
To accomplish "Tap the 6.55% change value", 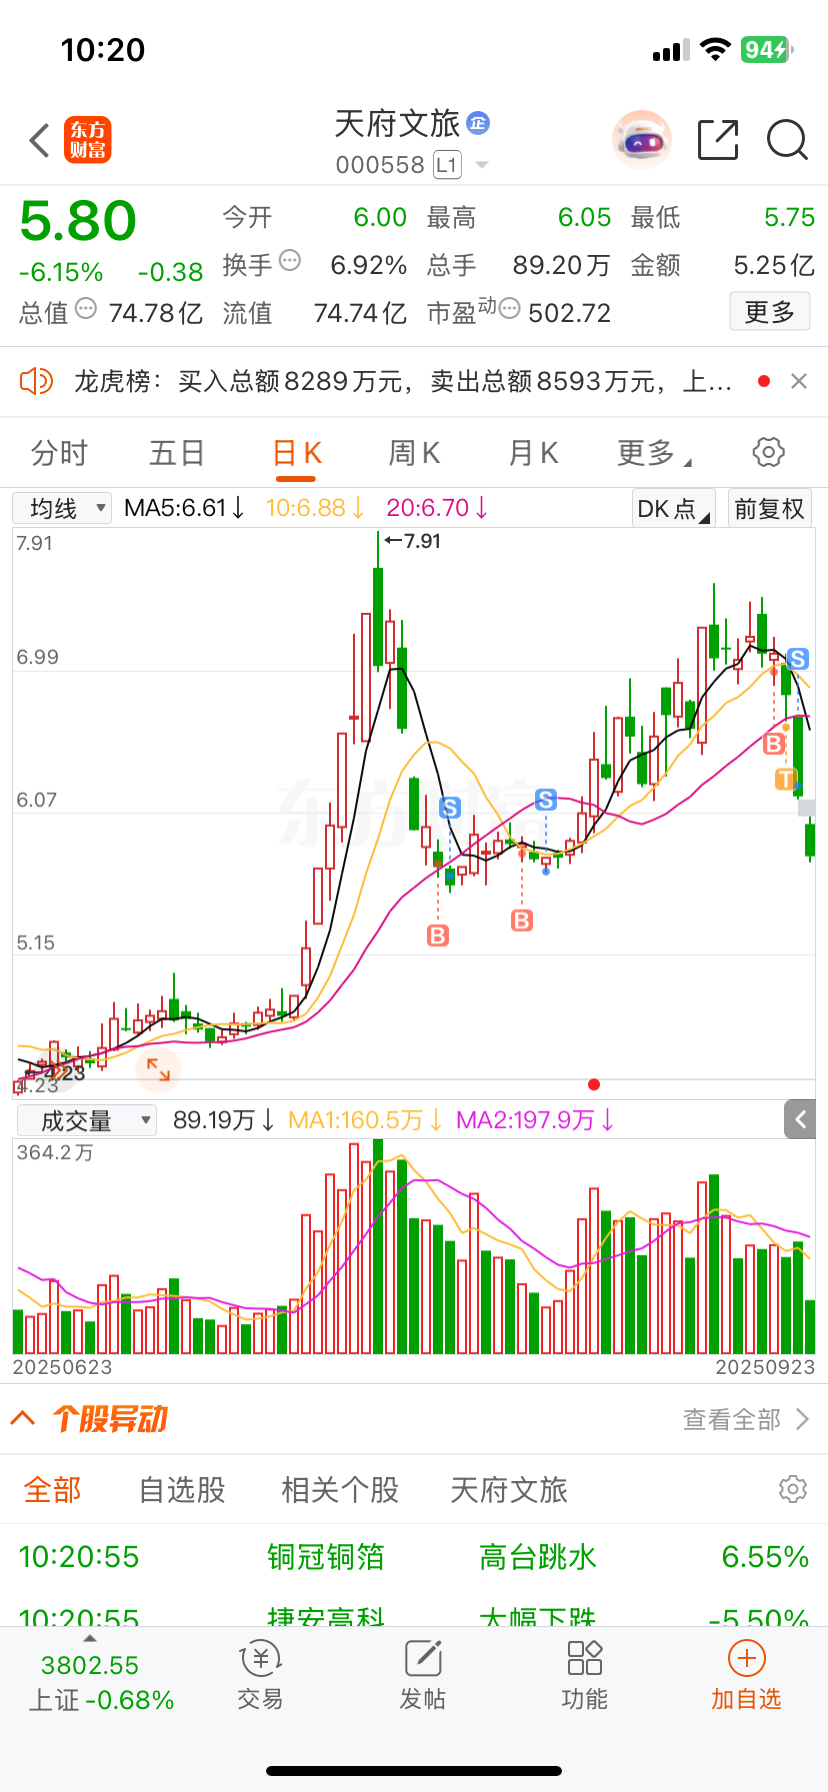I will tap(765, 1557).
